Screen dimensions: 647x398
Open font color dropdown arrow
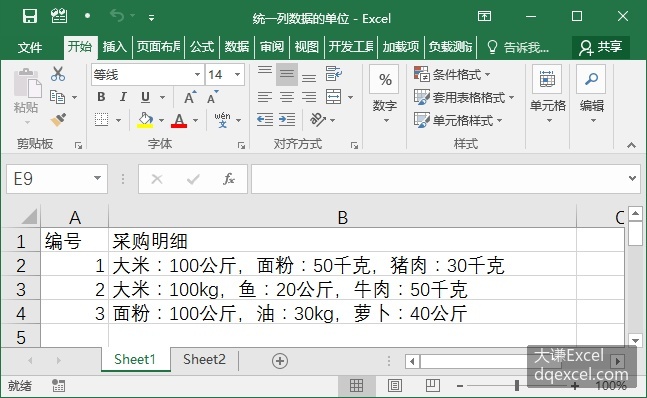pyautogui.click(x=196, y=120)
